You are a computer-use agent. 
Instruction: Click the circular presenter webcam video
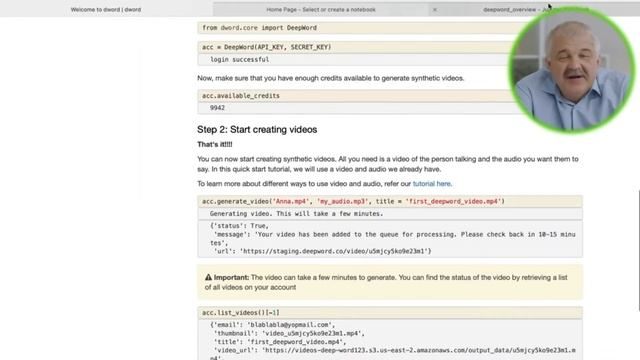coord(571,69)
